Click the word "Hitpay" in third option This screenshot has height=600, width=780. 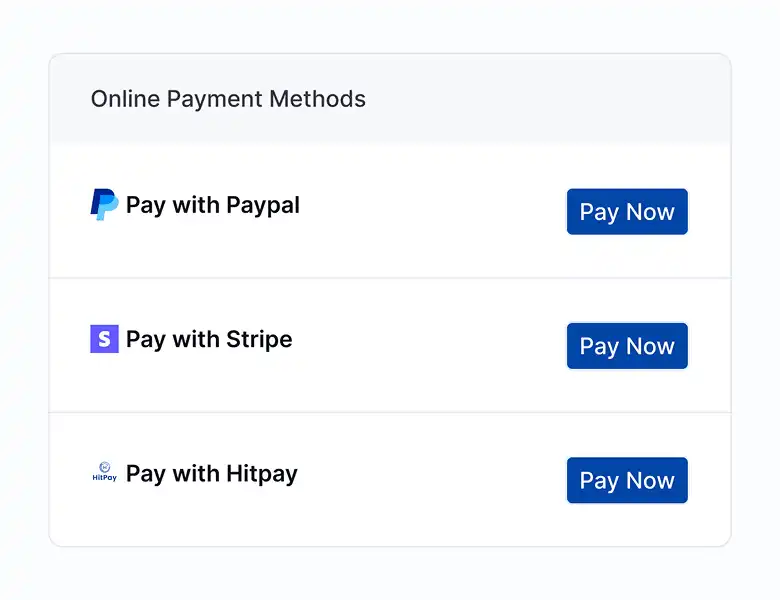(262, 473)
